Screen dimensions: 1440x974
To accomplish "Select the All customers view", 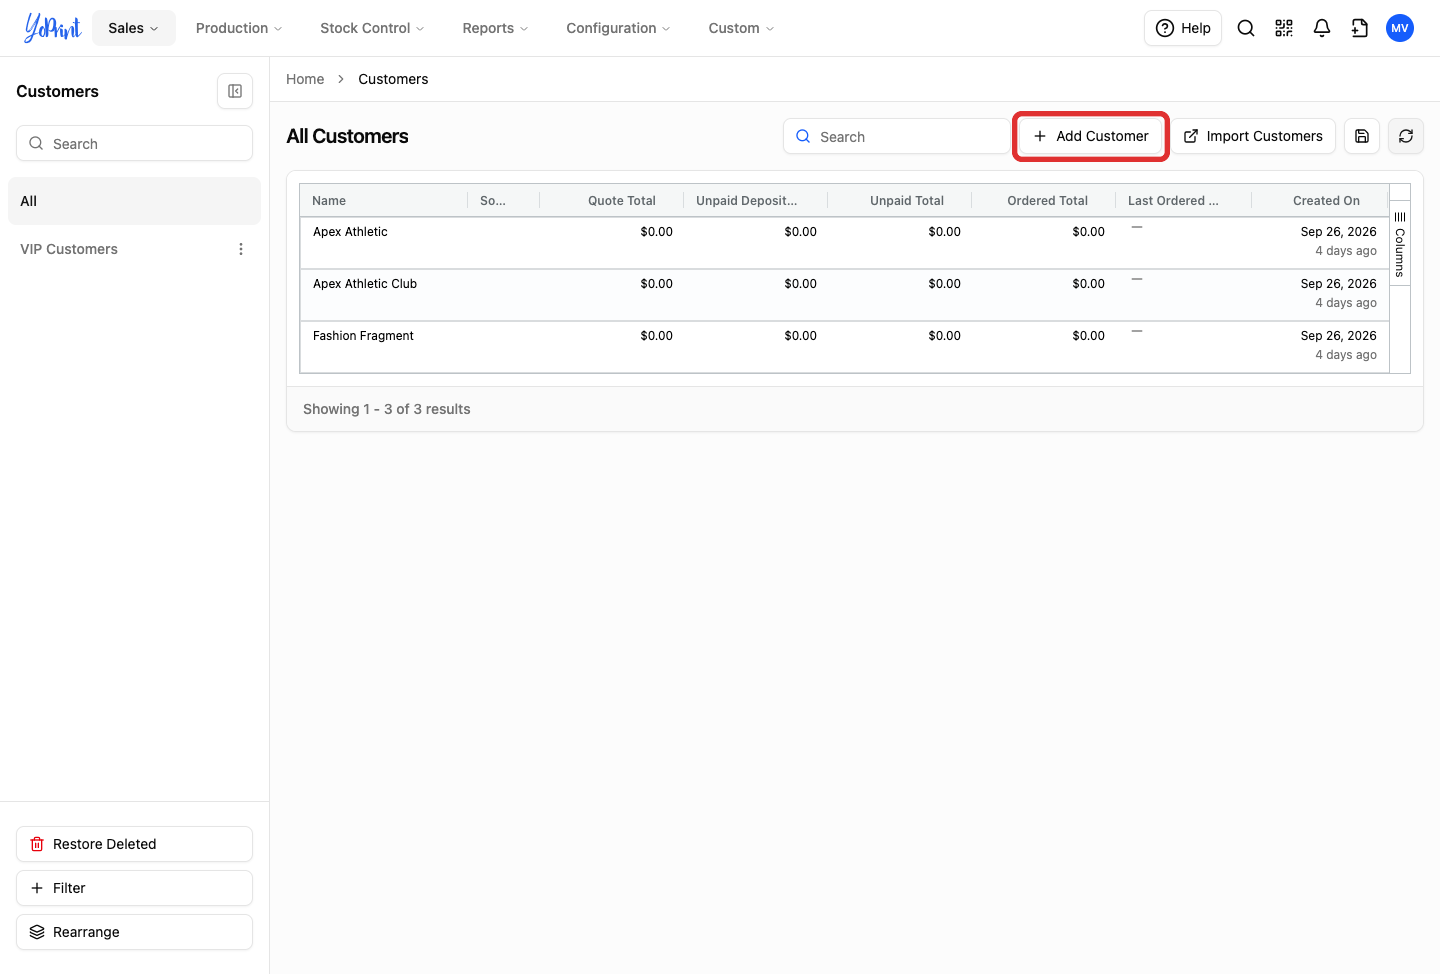I will coord(134,201).
